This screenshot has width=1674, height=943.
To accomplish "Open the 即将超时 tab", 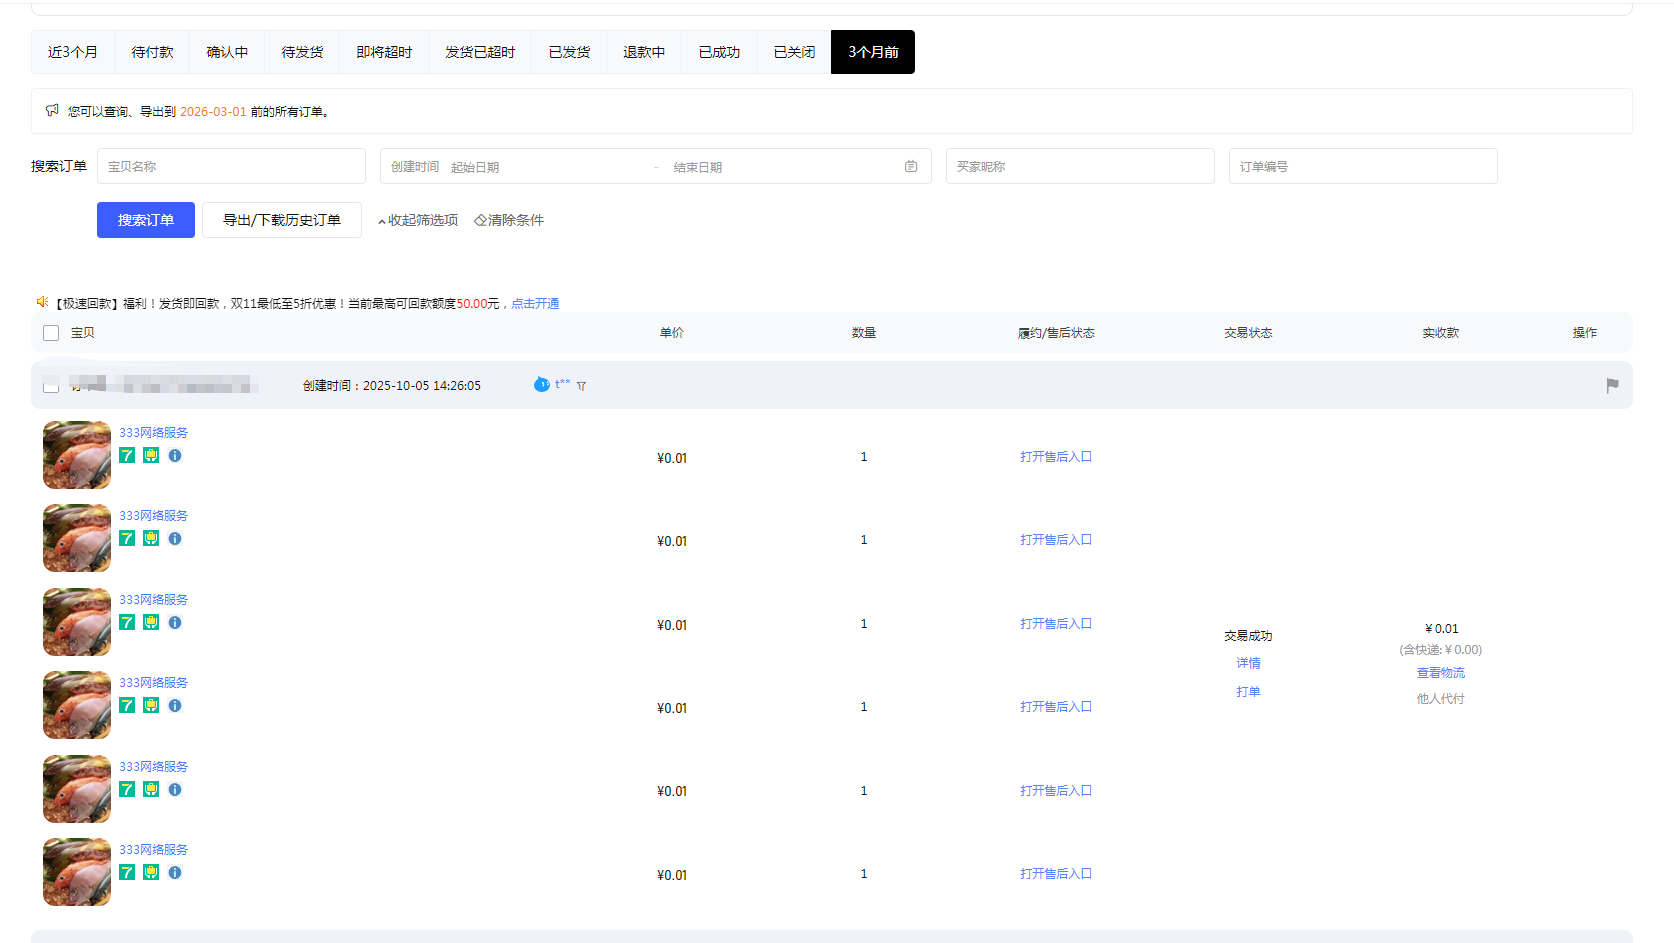I will pyautogui.click(x=384, y=52).
